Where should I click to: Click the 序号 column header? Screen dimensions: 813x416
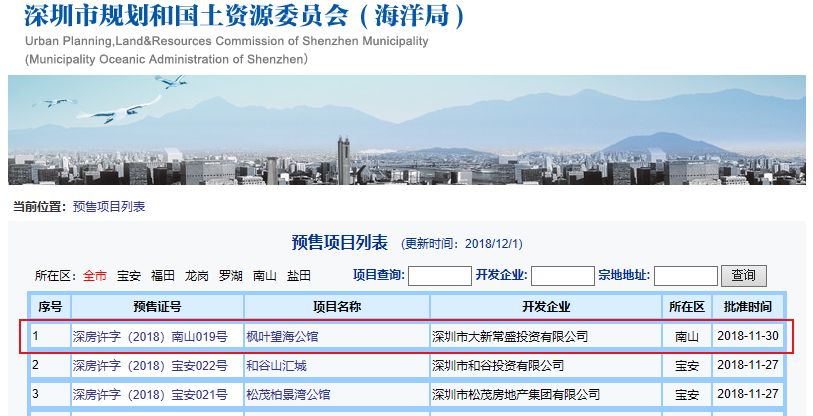[50, 307]
